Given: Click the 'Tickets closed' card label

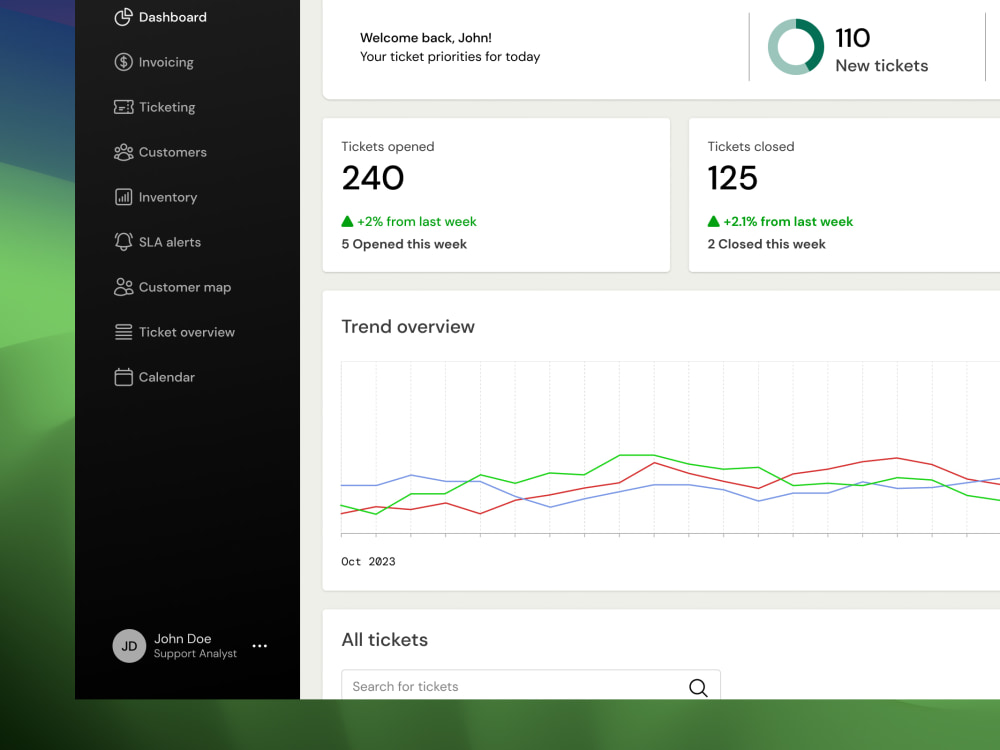Looking at the screenshot, I should click(751, 147).
